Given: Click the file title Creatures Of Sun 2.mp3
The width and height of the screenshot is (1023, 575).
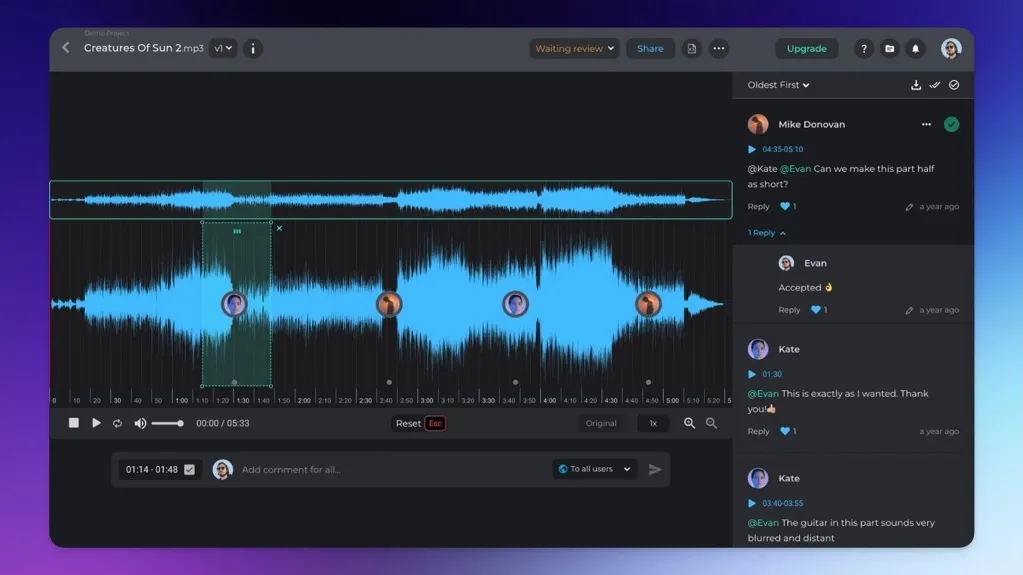Looking at the screenshot, I should point(144,48).
